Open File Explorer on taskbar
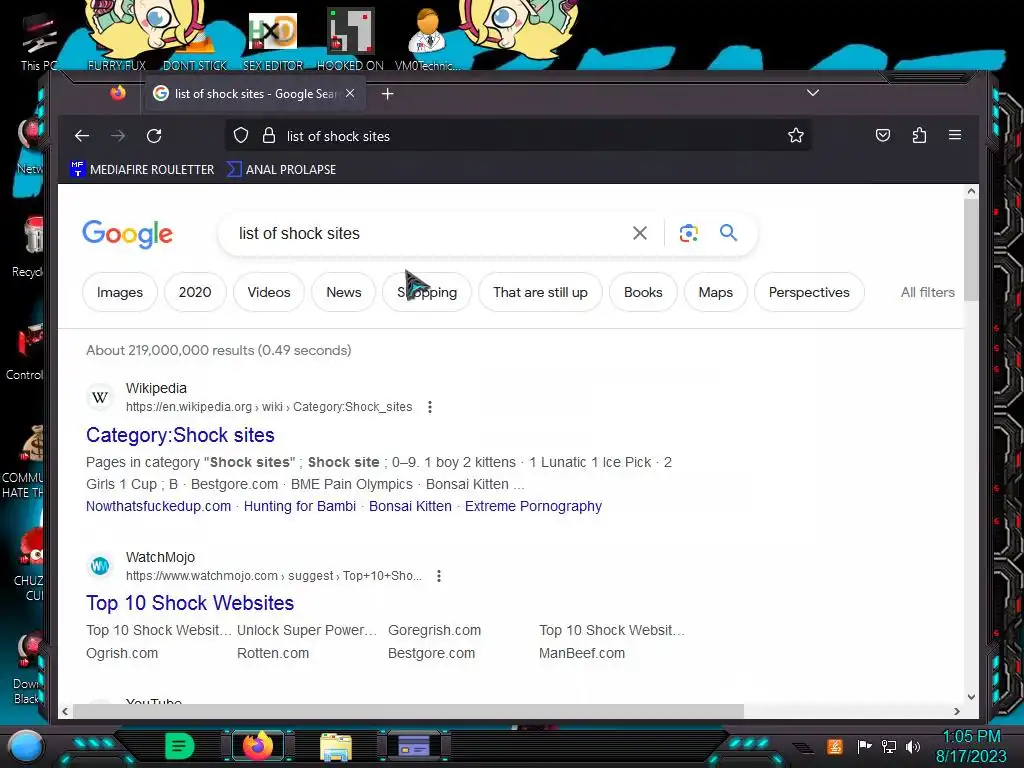Screen dimensions: 1024x768 coord(336,747)
